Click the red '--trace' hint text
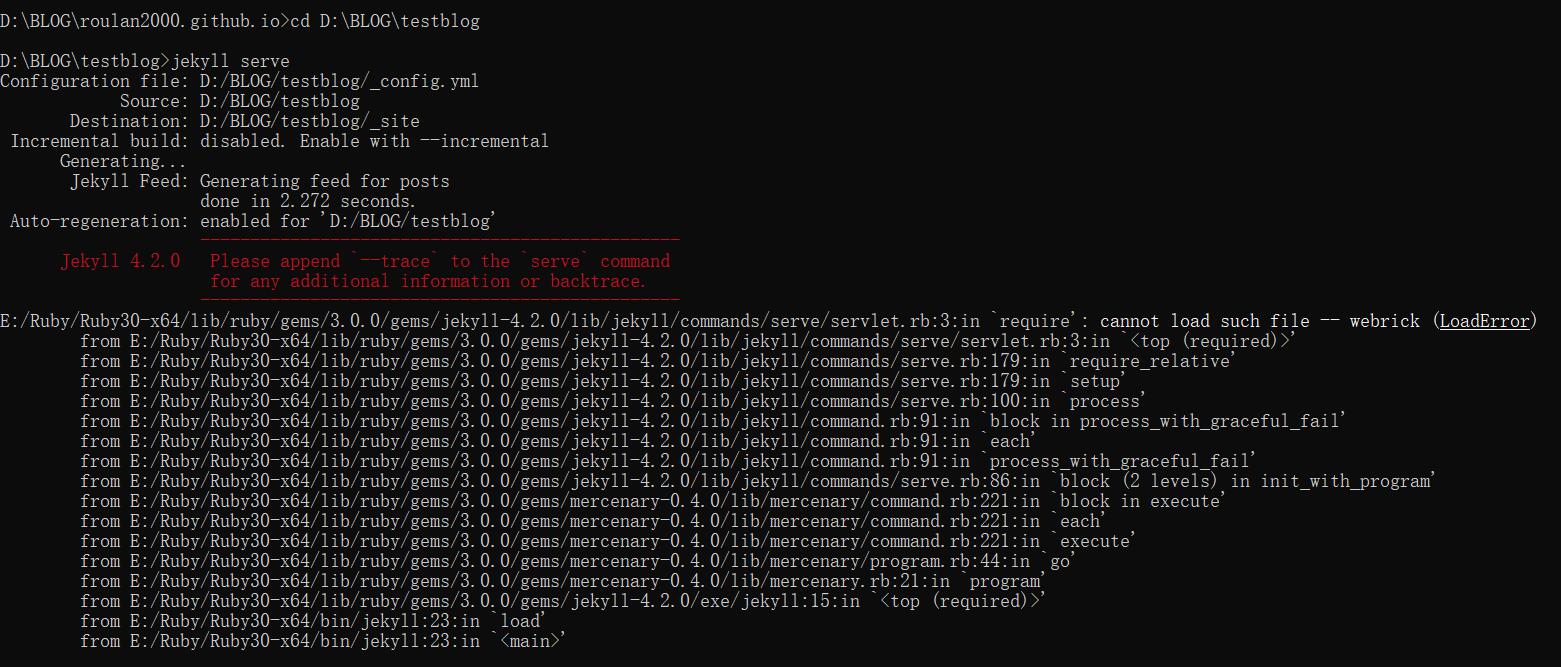Screen dimensions: 1561x667 tap(395, 261)
